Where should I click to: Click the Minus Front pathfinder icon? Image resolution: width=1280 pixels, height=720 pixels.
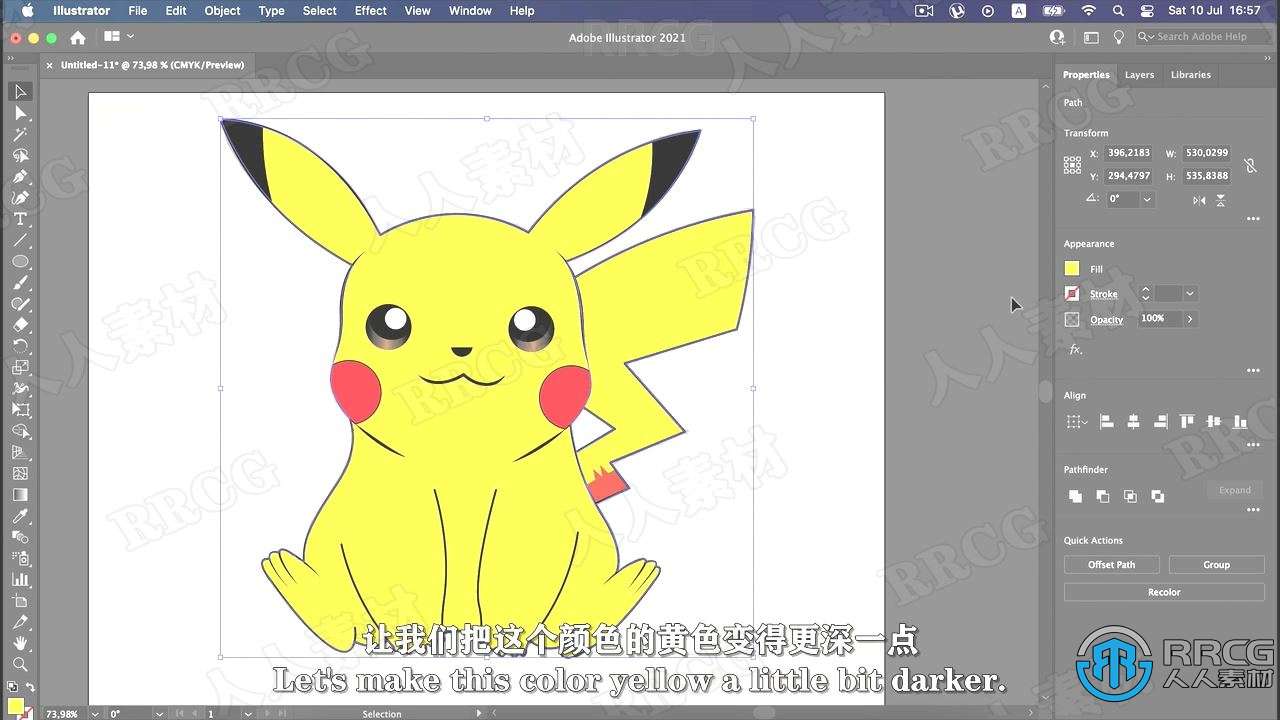1102,496
